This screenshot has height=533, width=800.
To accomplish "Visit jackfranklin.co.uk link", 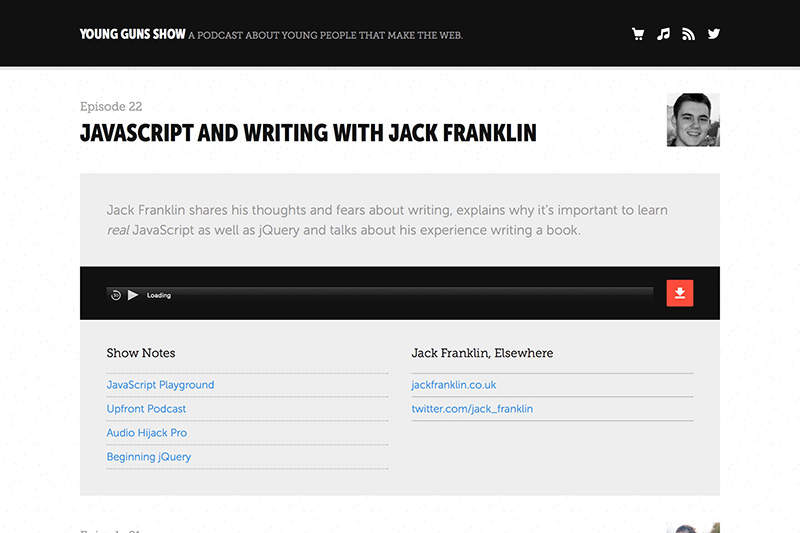I will [x=454, y=385].
